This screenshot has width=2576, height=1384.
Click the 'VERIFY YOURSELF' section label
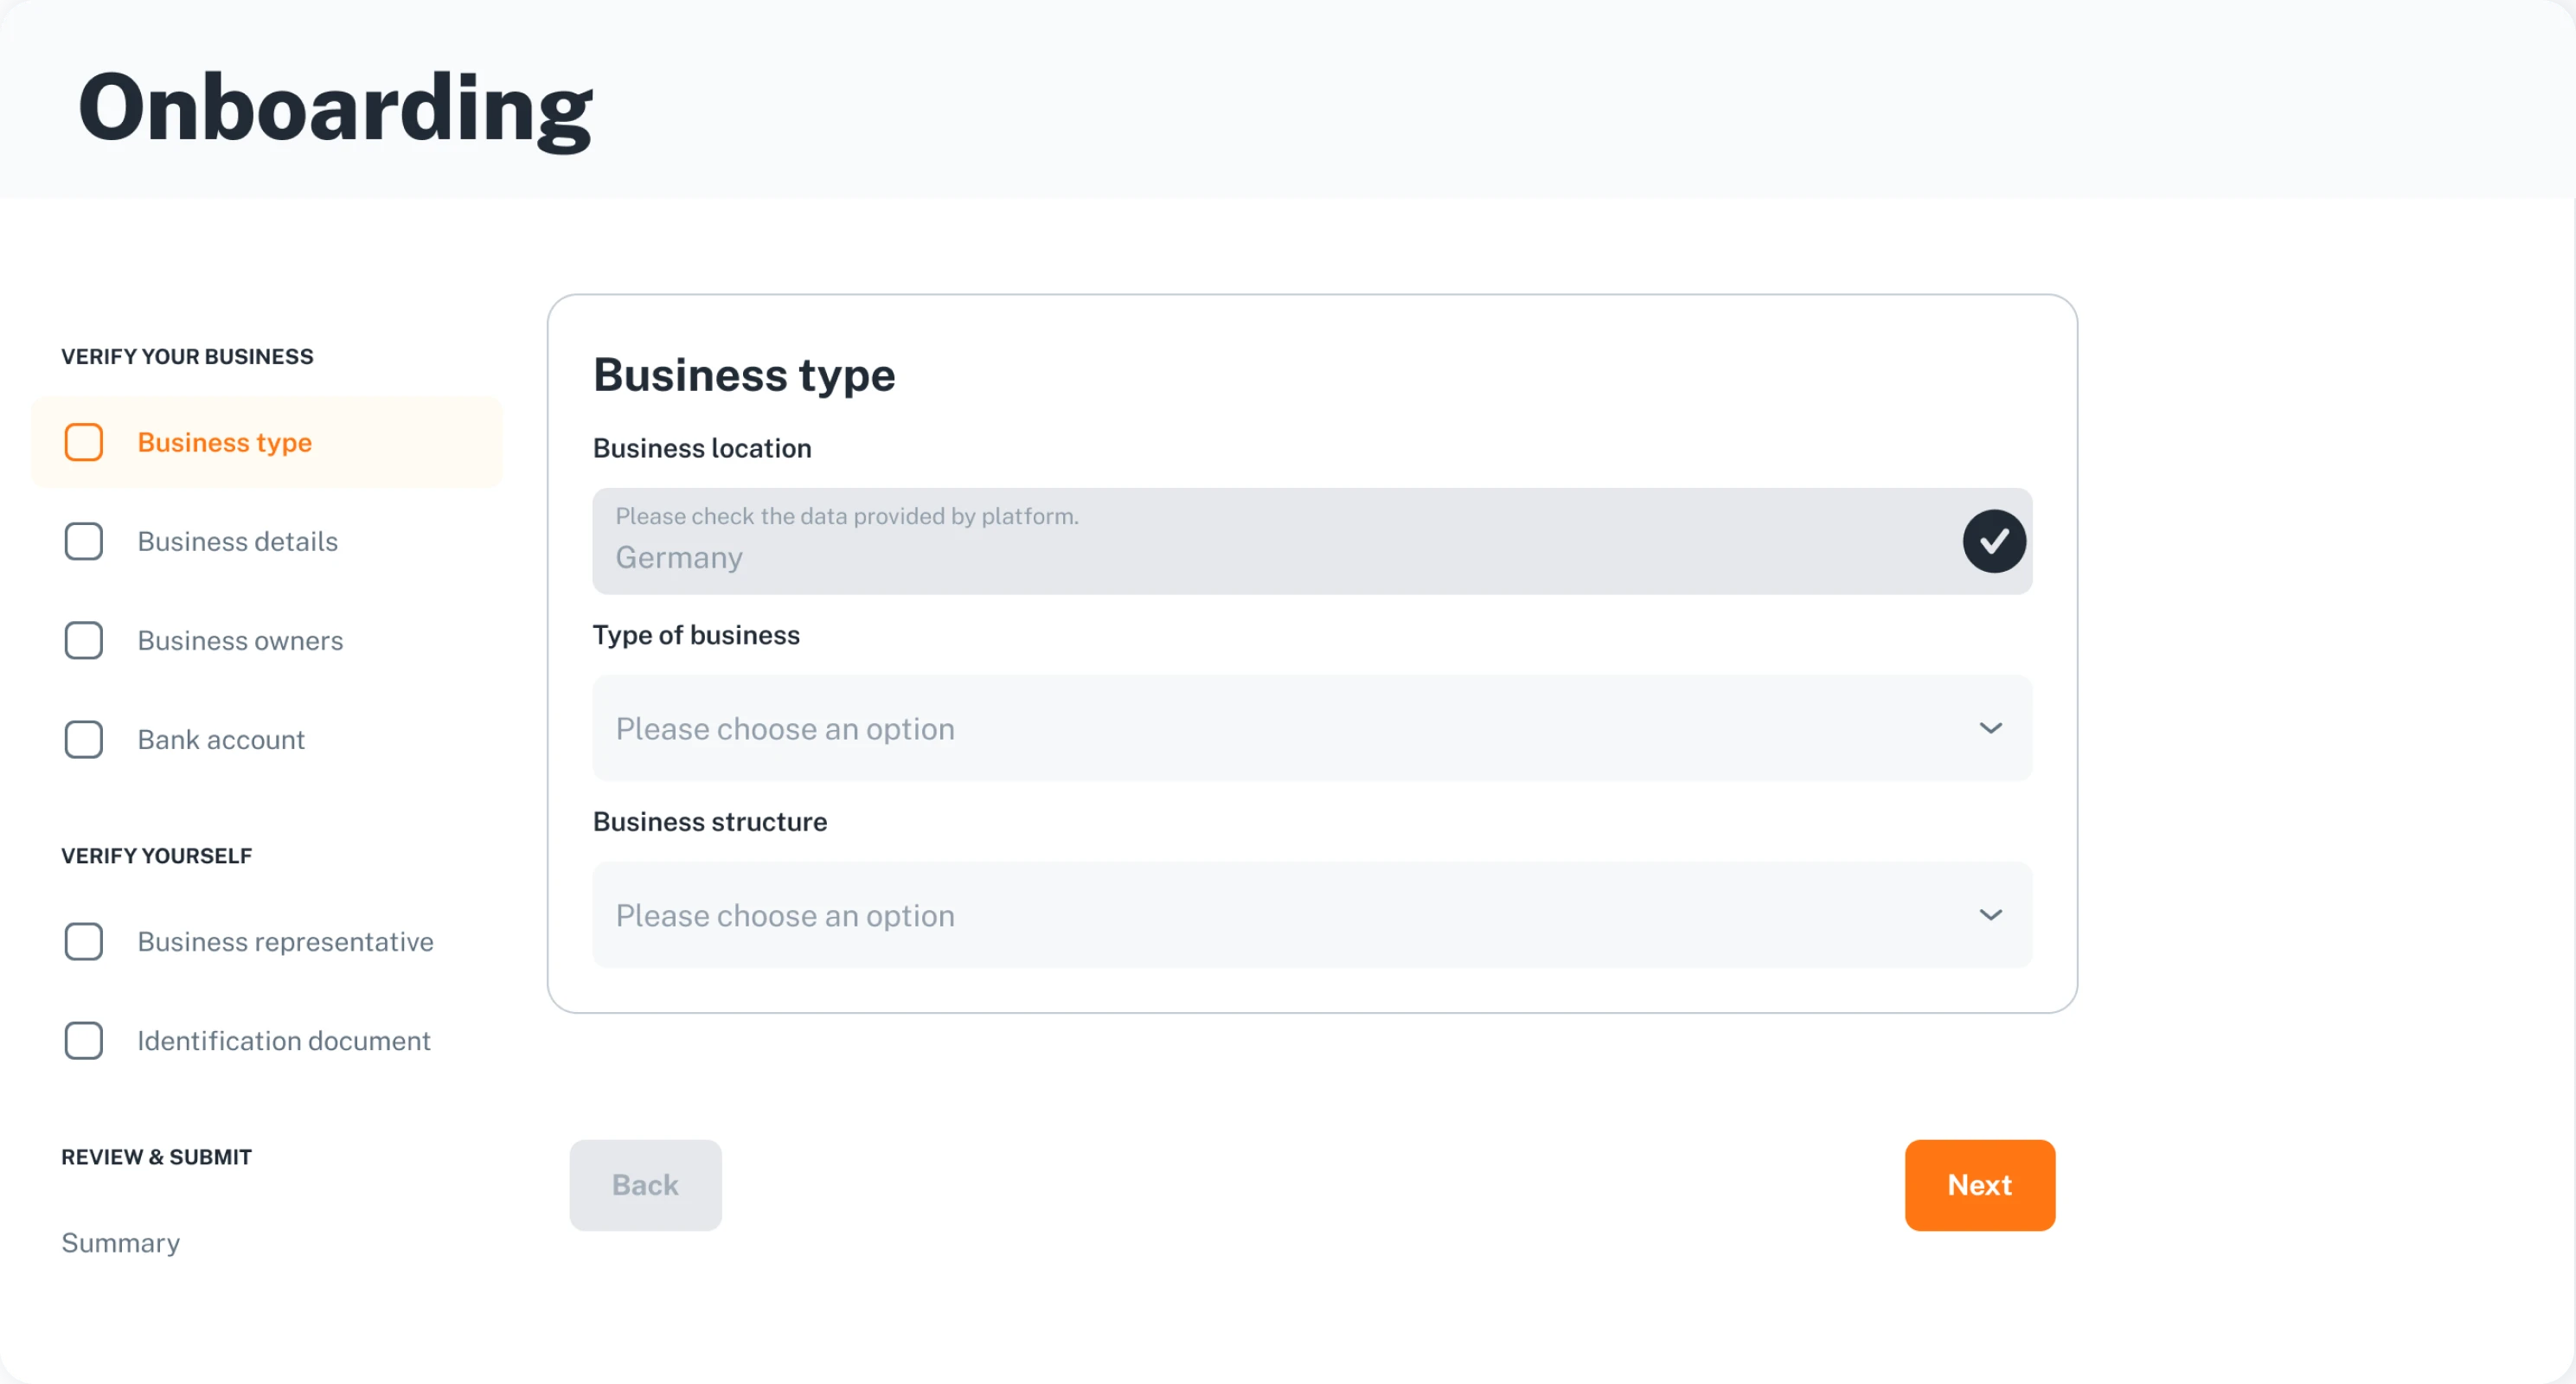click(x=156, y=856)
